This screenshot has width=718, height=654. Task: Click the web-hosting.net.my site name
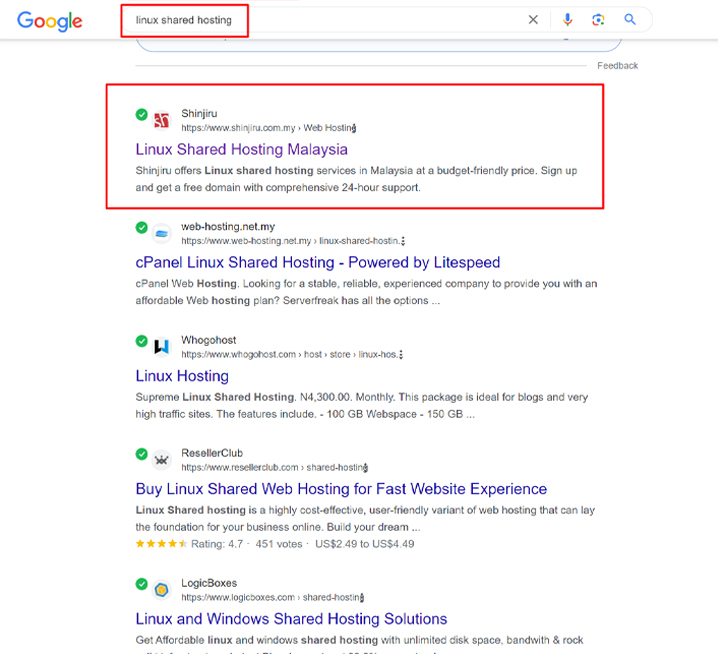[228, 227]
